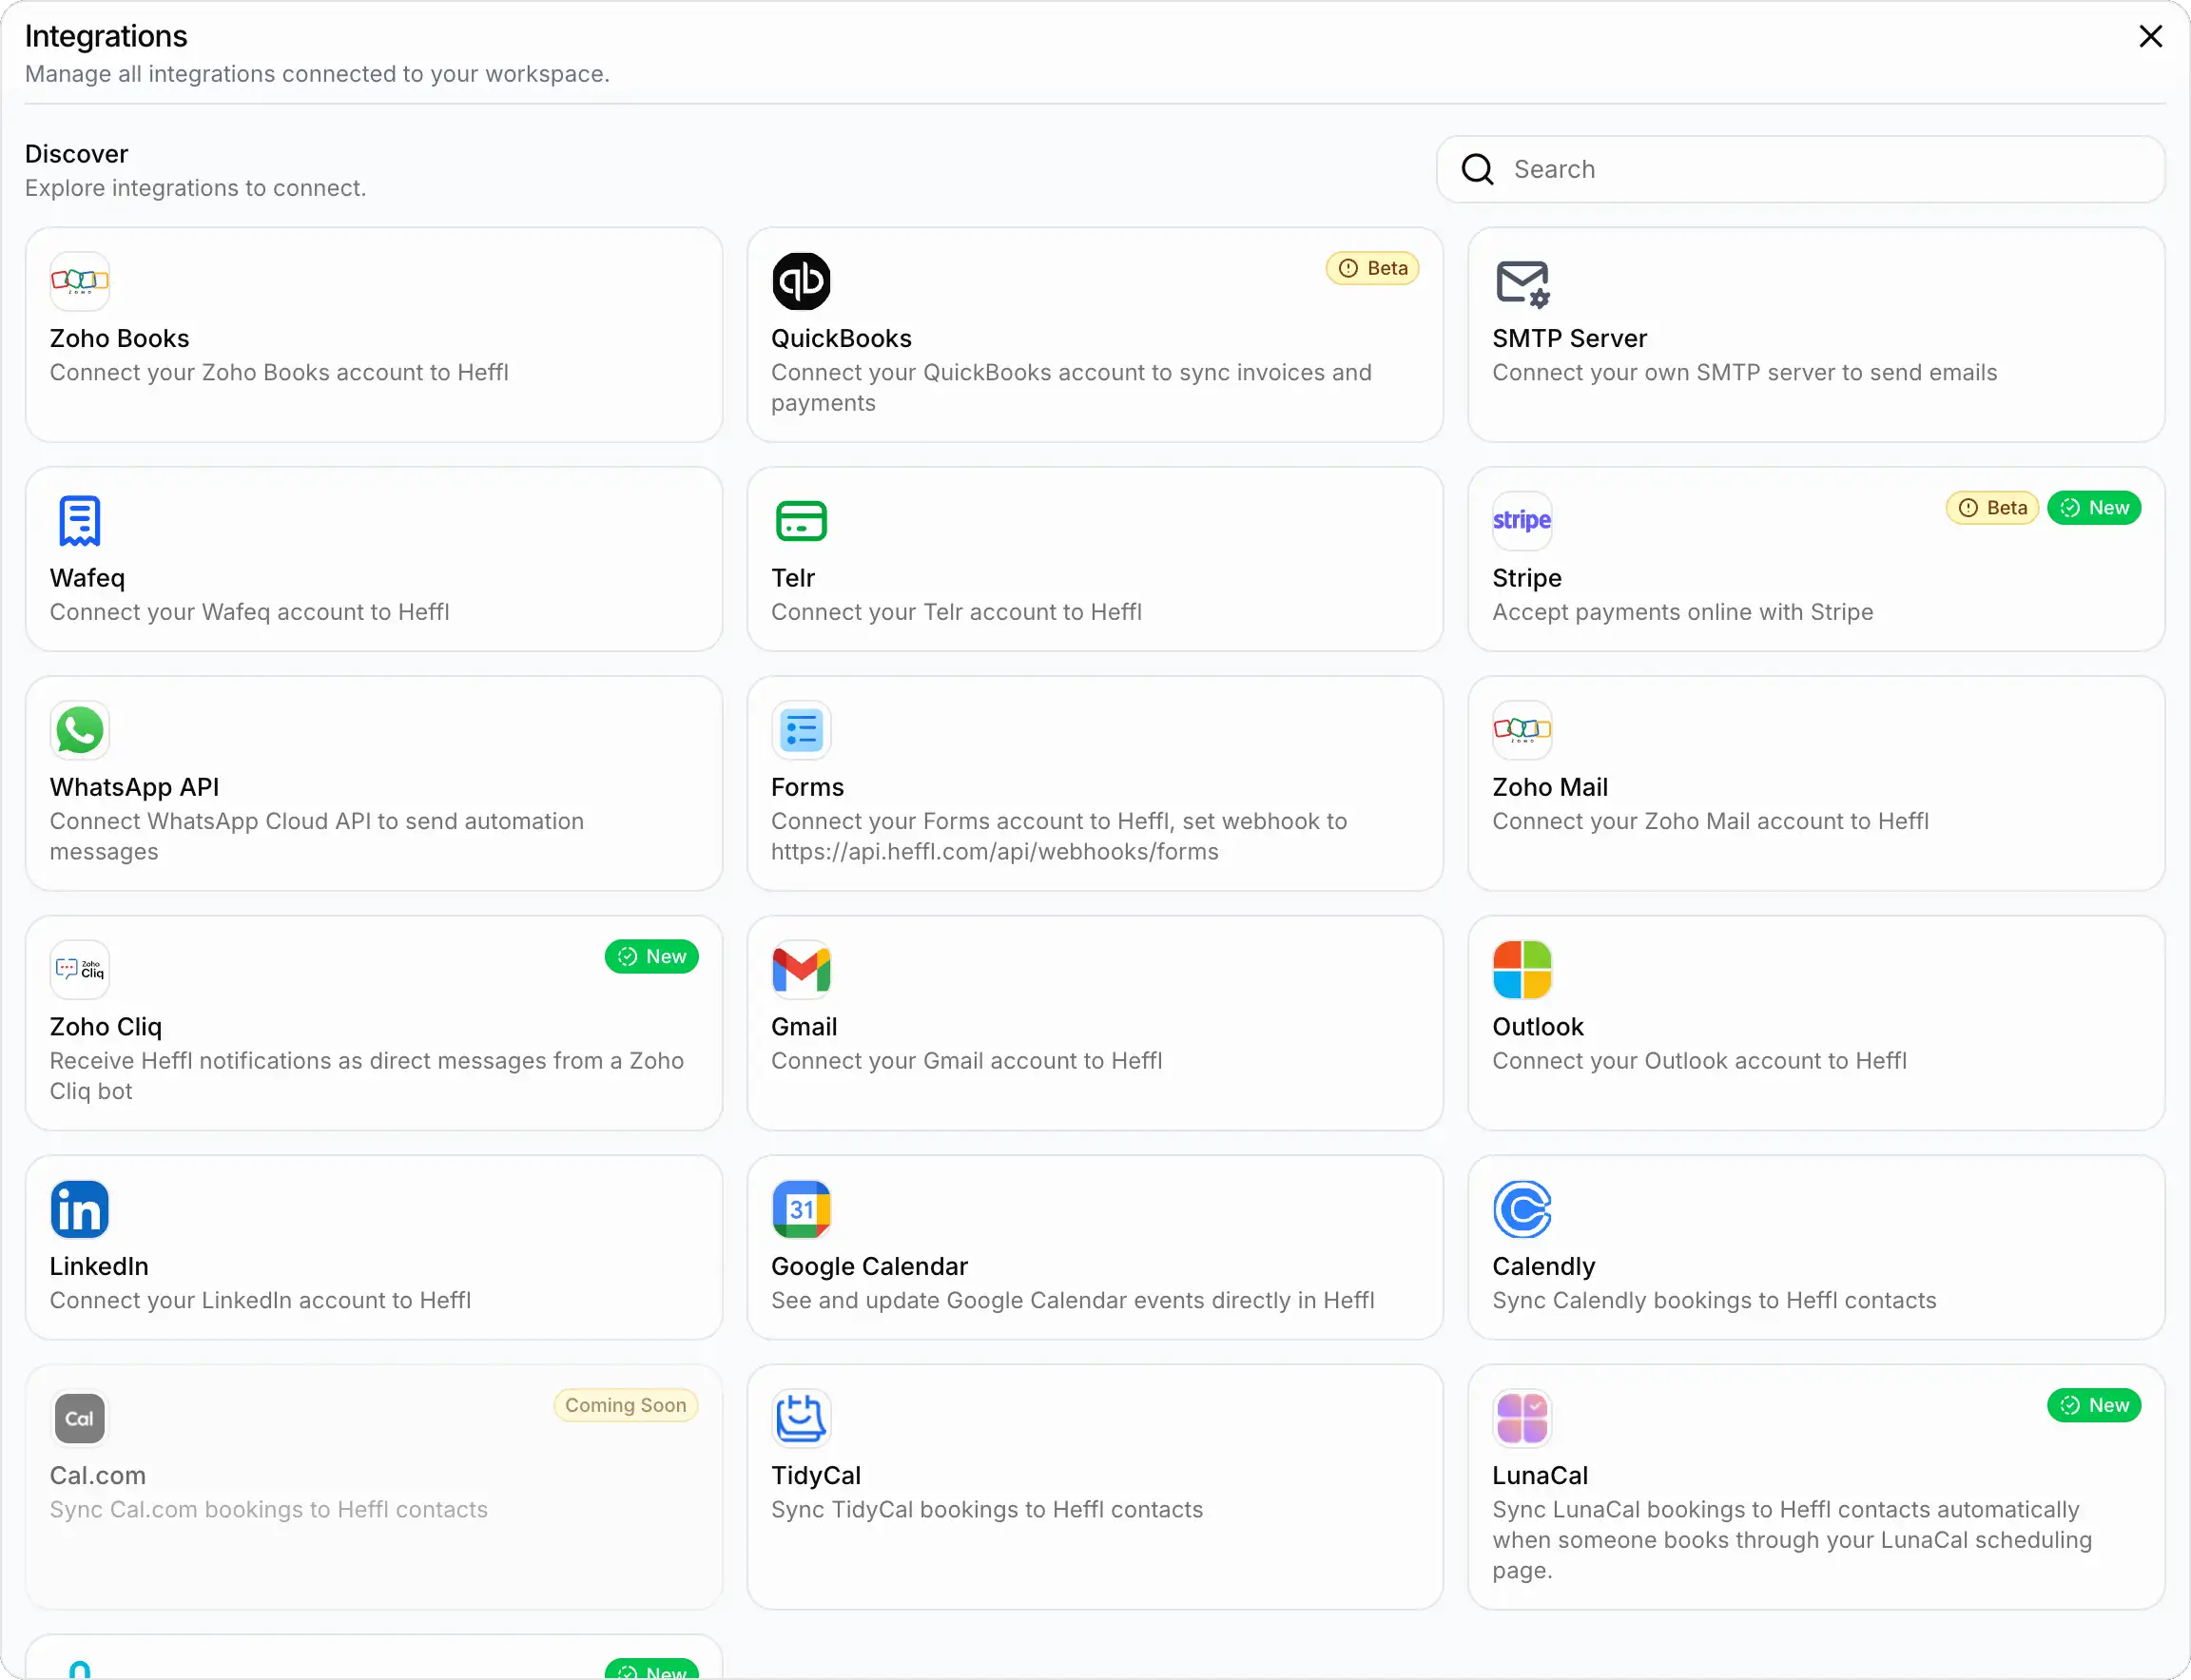Click 'Connect your Wafeq account to Heffl'
Image resolution: width=2191 pixels, height=1680 pixels.
[249, 612]
